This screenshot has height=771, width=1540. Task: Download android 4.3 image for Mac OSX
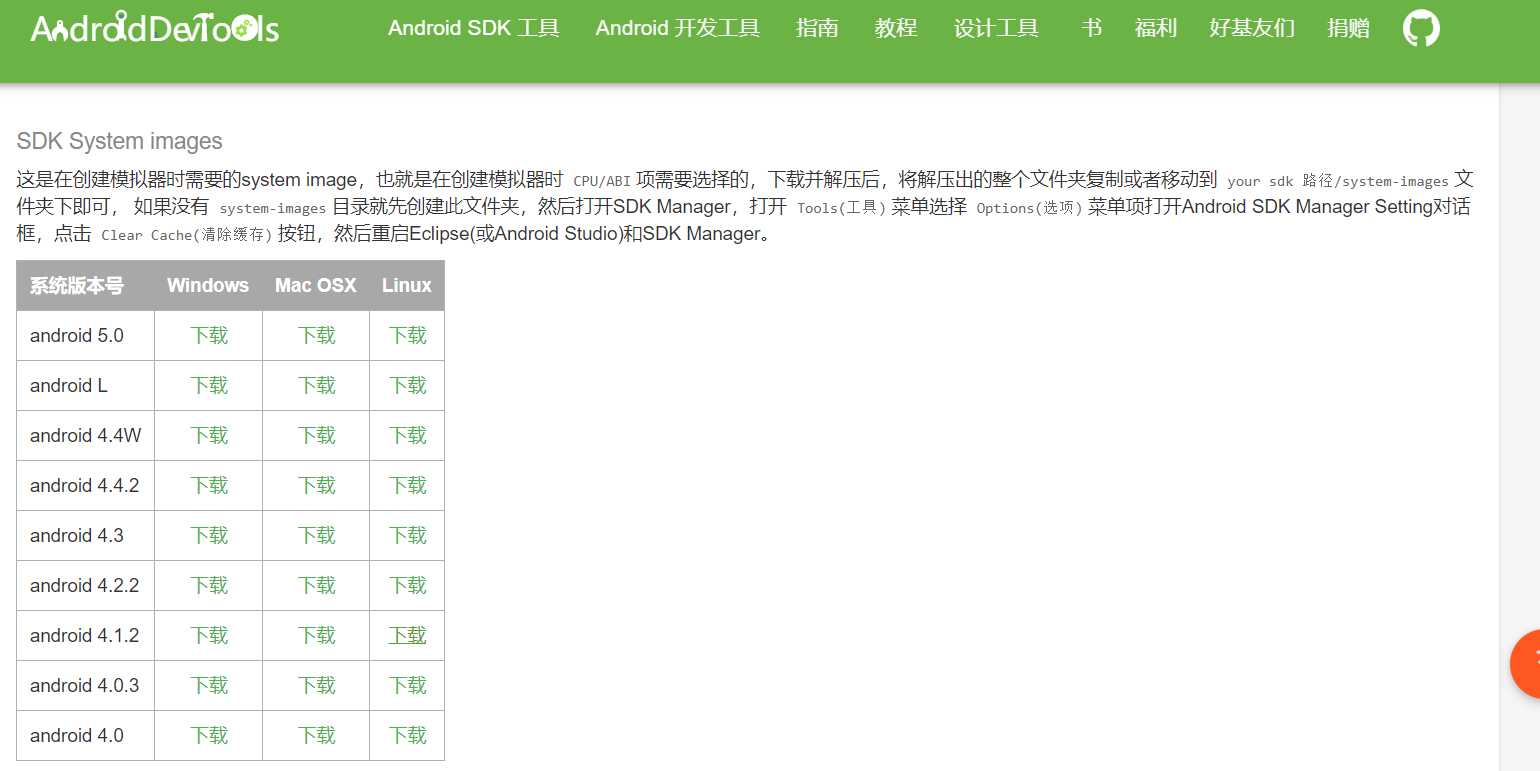click(x=316, y=535)
